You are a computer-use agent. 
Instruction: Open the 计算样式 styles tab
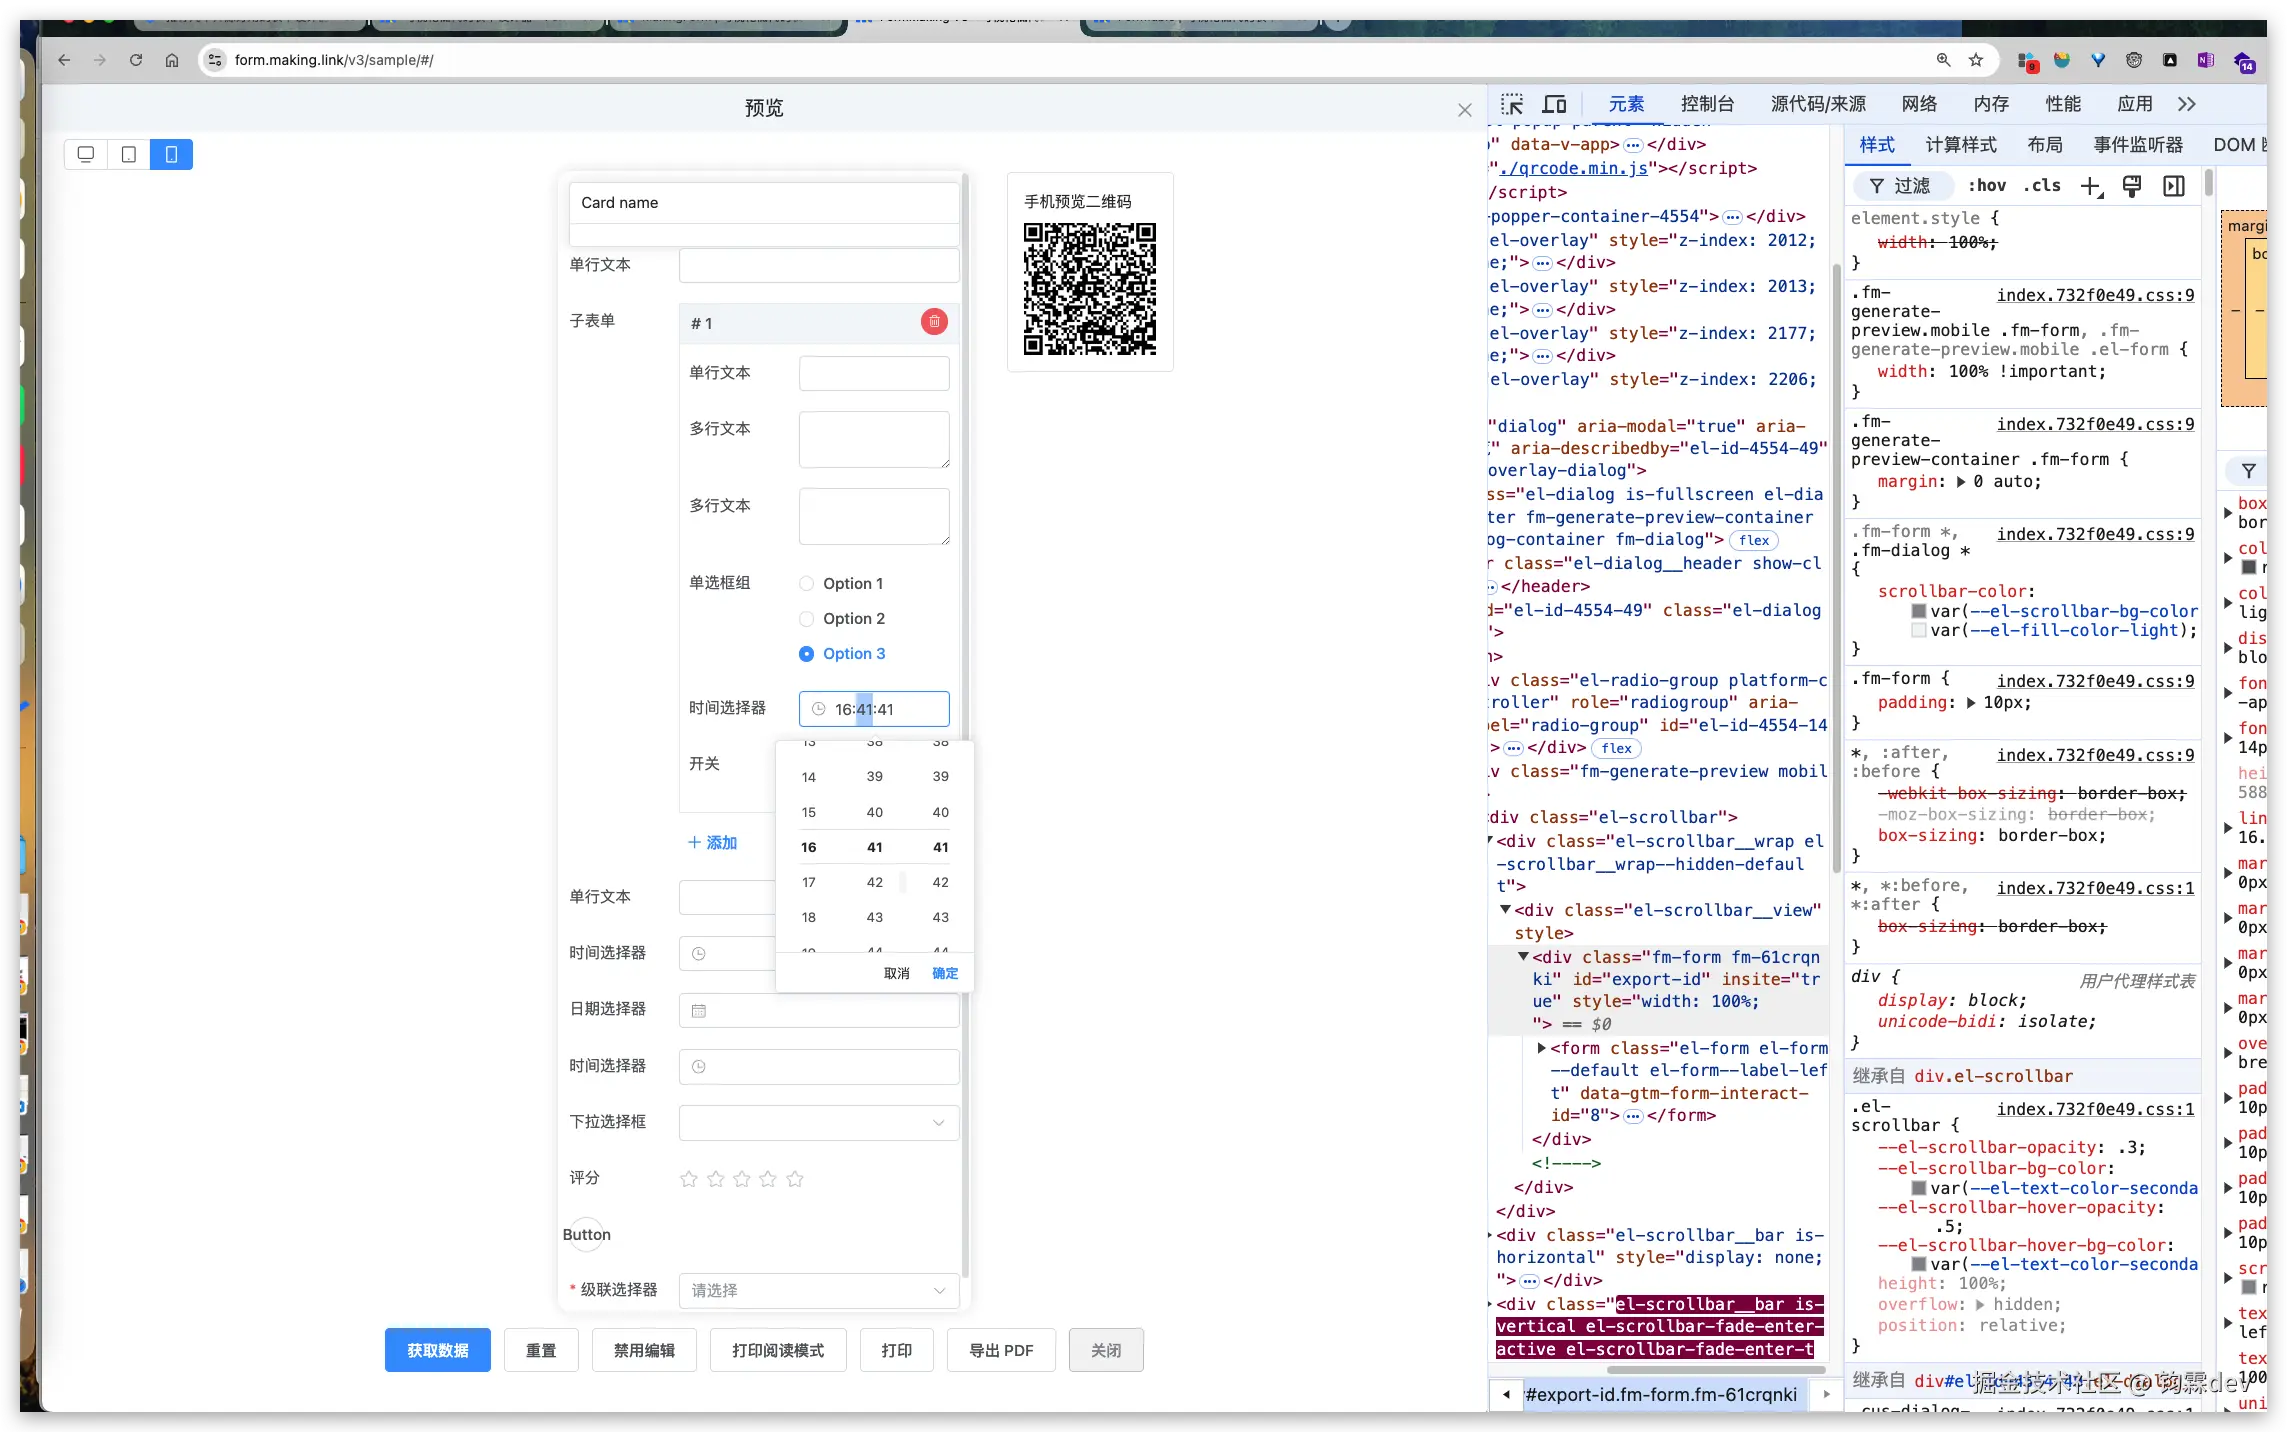(1960, 145)
